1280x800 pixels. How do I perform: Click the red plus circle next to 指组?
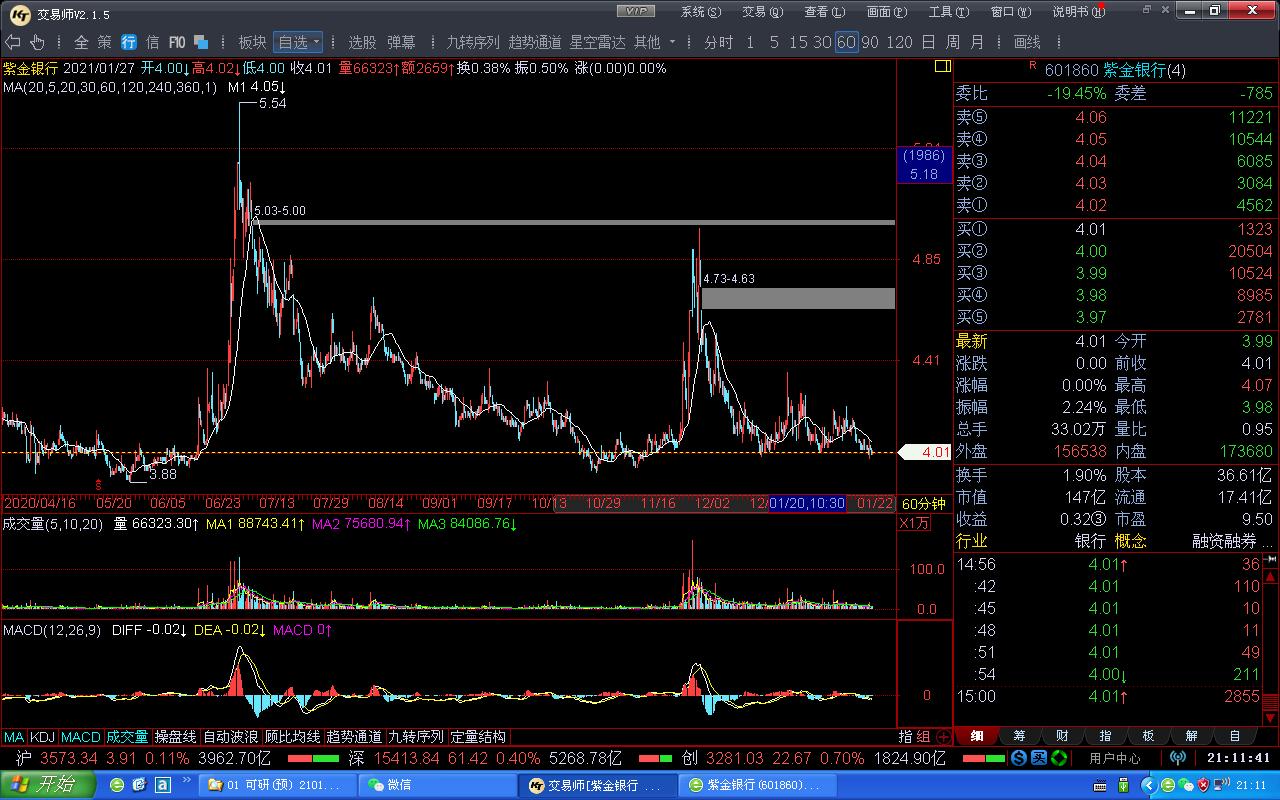943,736
